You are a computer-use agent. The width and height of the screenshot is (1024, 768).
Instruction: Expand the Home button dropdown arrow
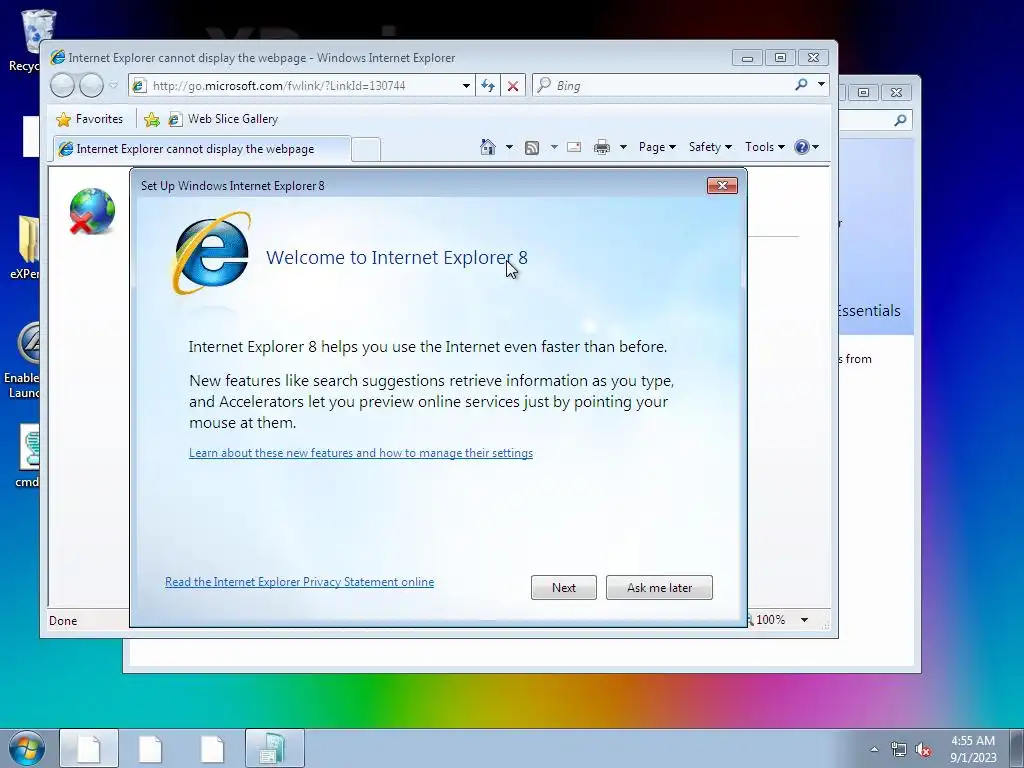[509, 147]
